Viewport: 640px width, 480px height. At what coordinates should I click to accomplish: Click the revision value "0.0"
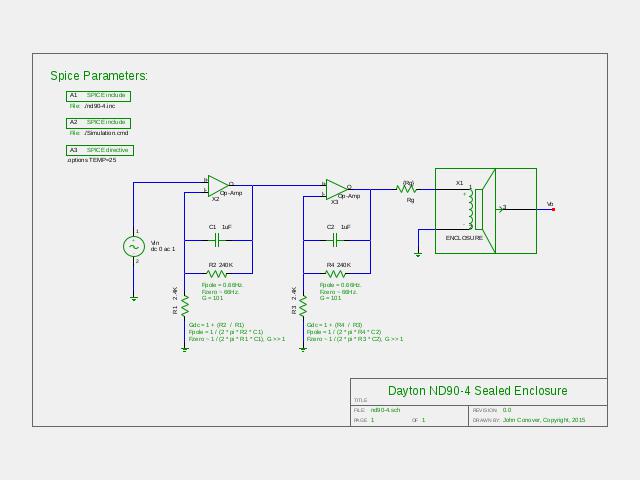point(507,410)
